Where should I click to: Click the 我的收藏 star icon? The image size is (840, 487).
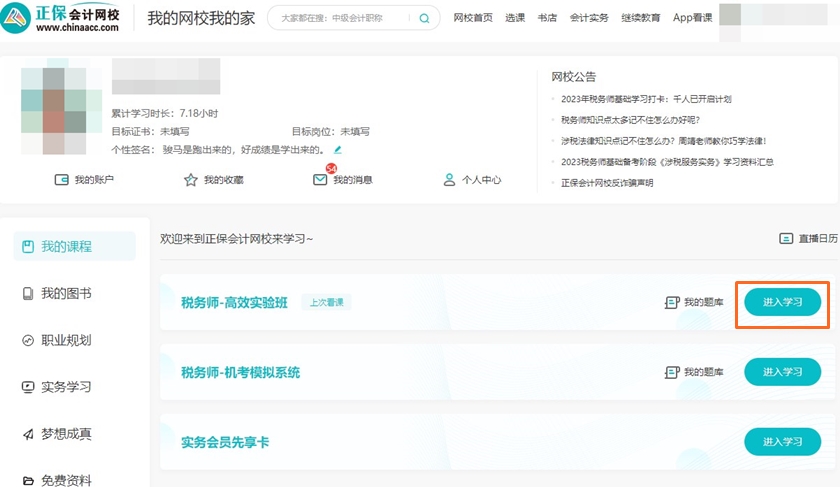191,179
